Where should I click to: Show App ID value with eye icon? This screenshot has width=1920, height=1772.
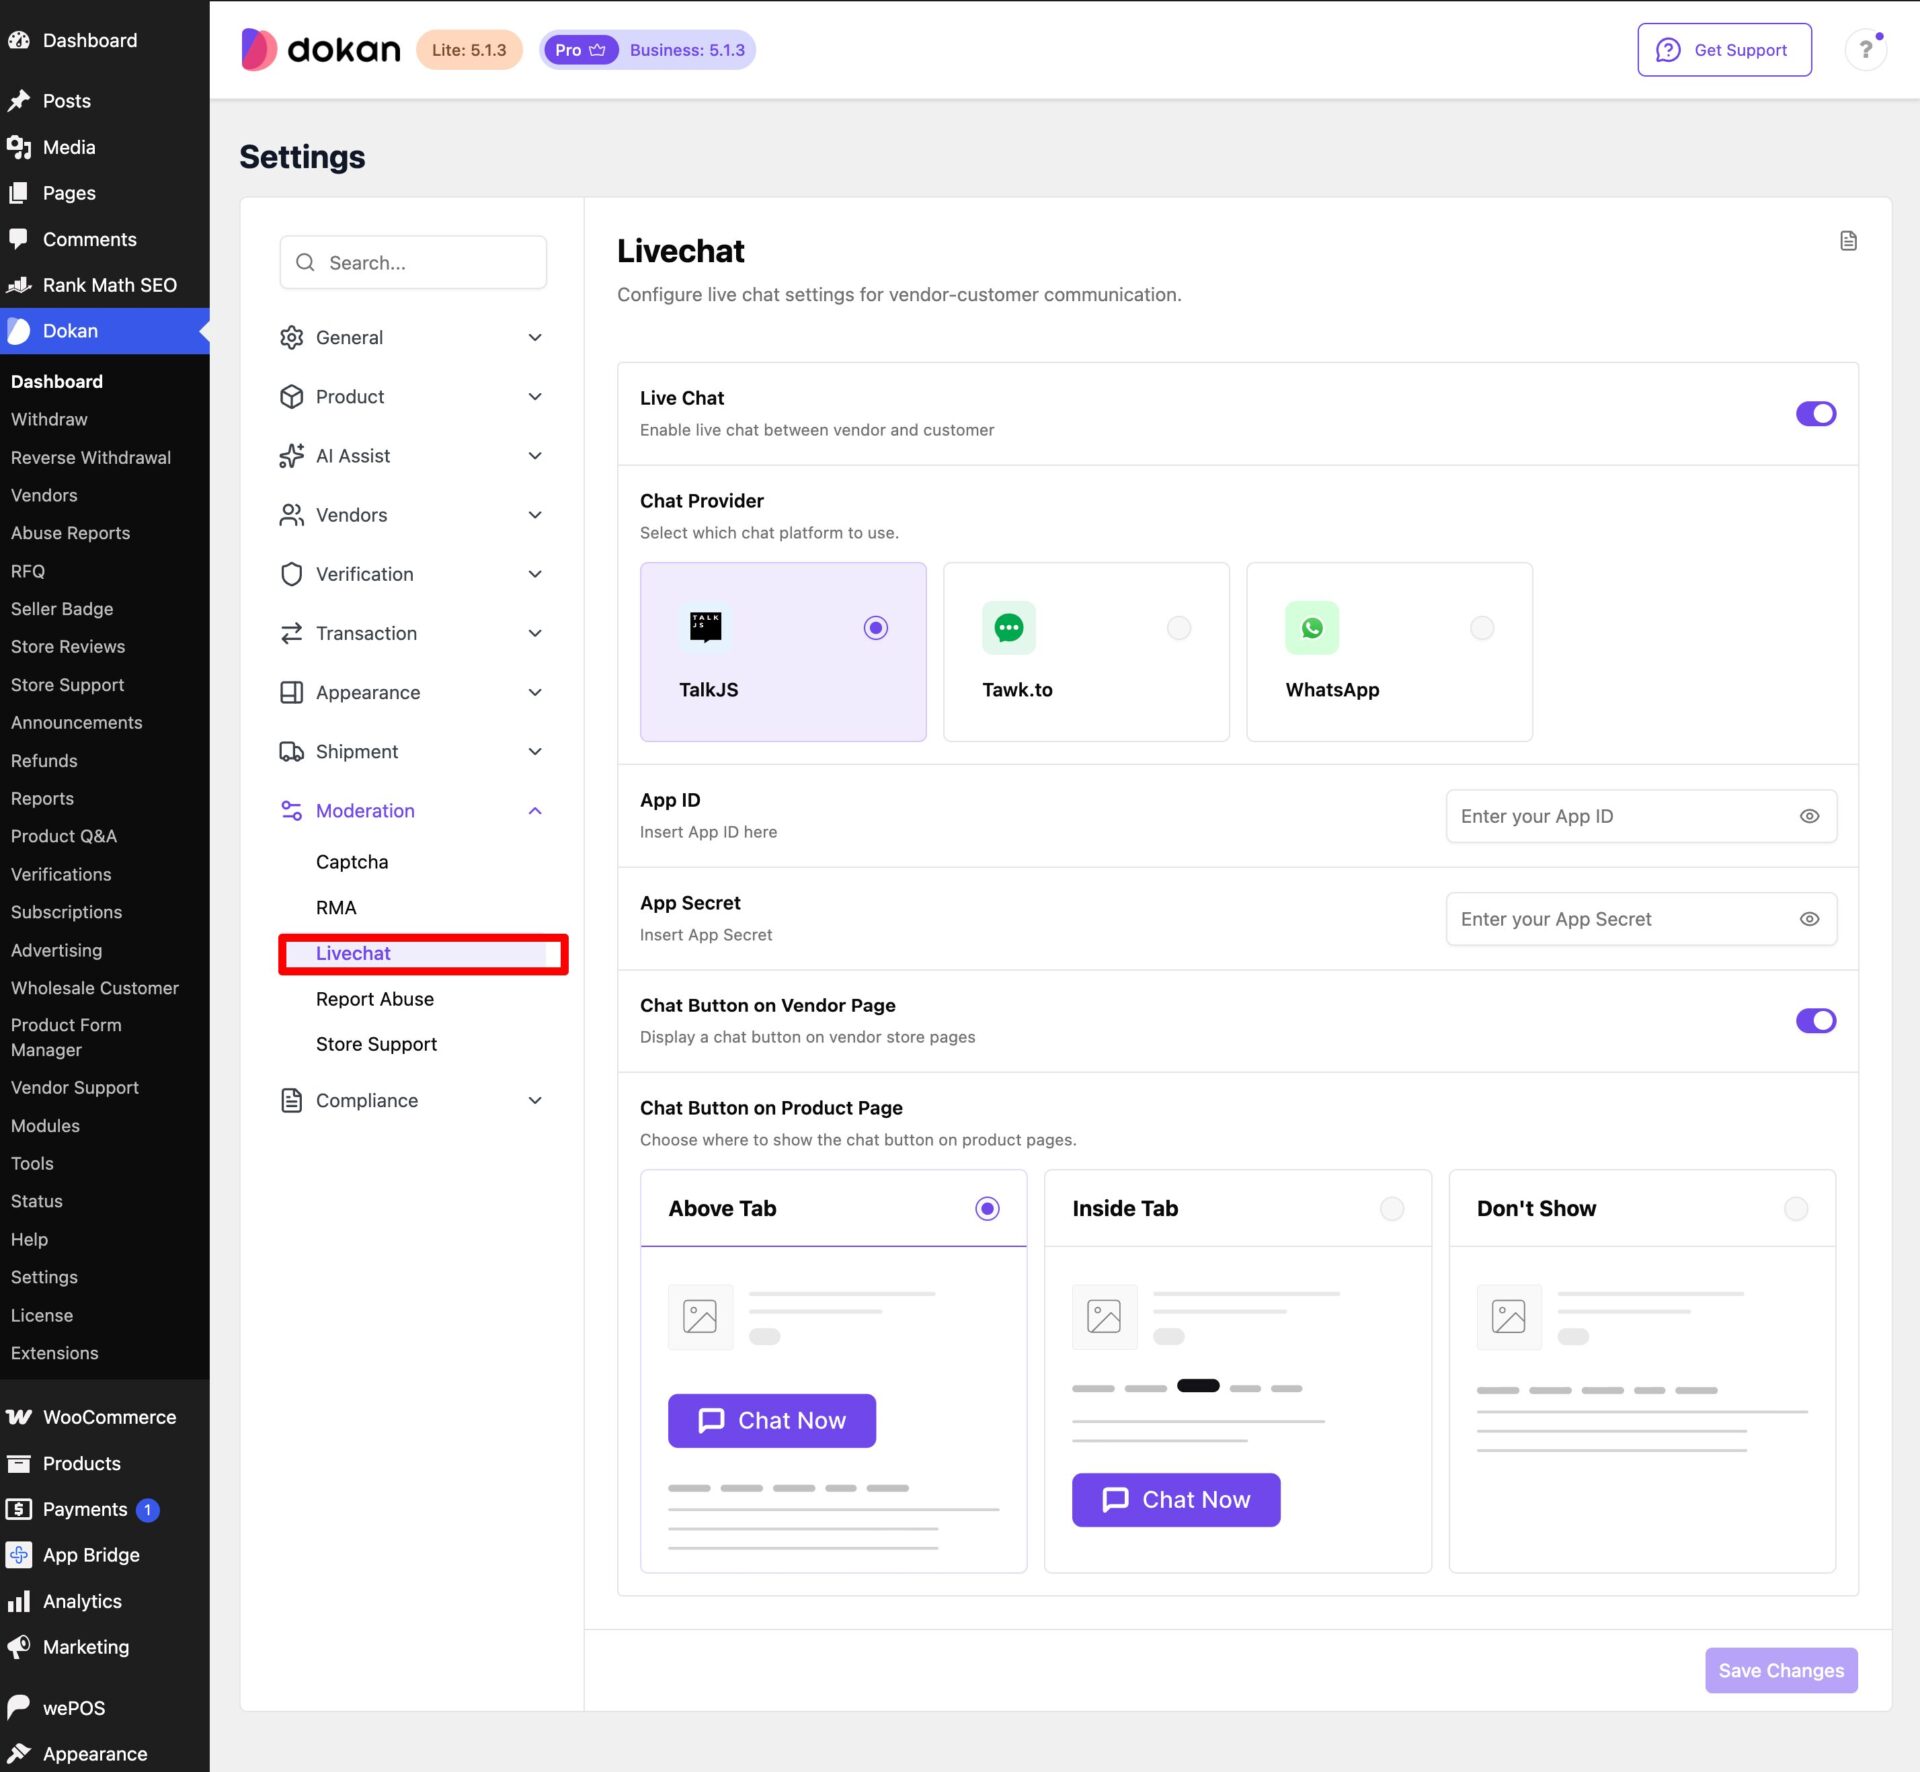(1809, 816)
